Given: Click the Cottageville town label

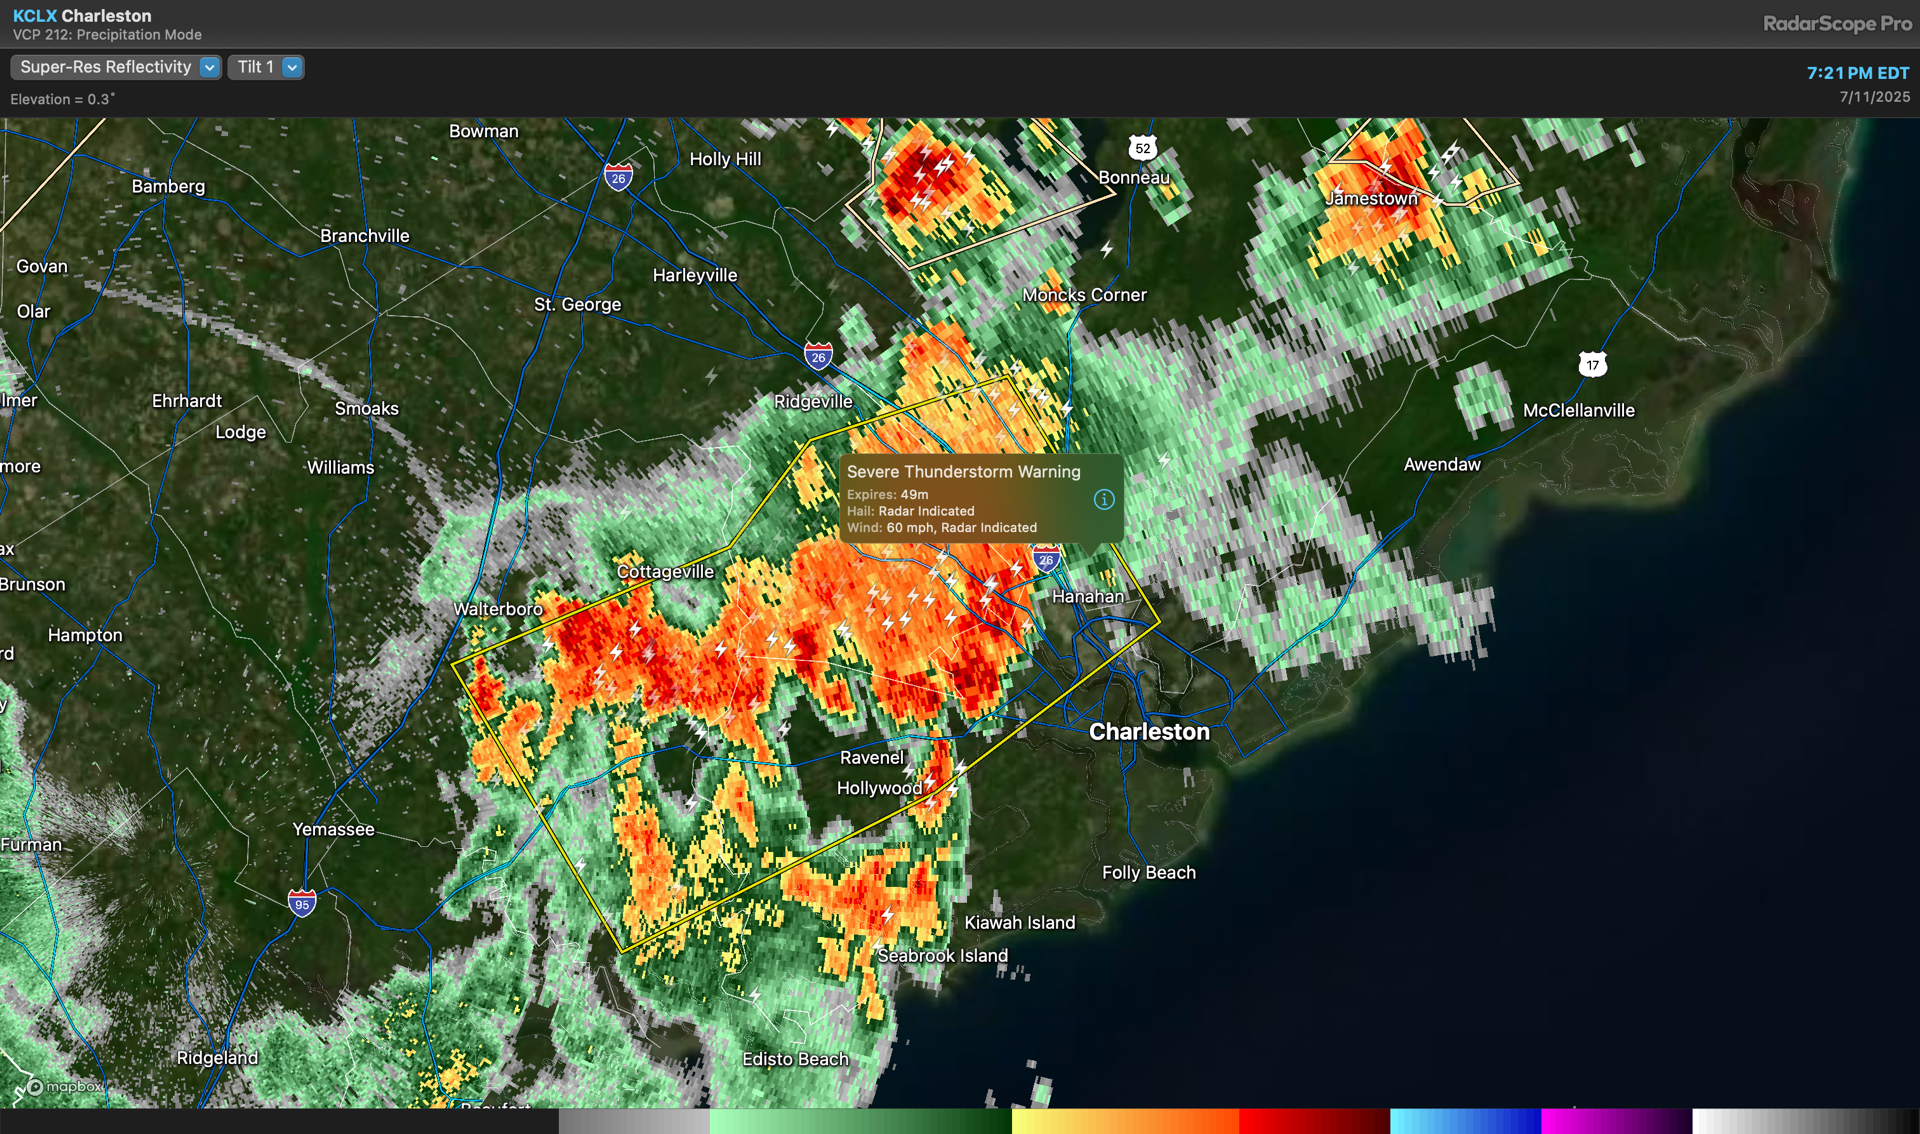Looking at the screenshot, I should pyautogui.click(x=665, y=572).
